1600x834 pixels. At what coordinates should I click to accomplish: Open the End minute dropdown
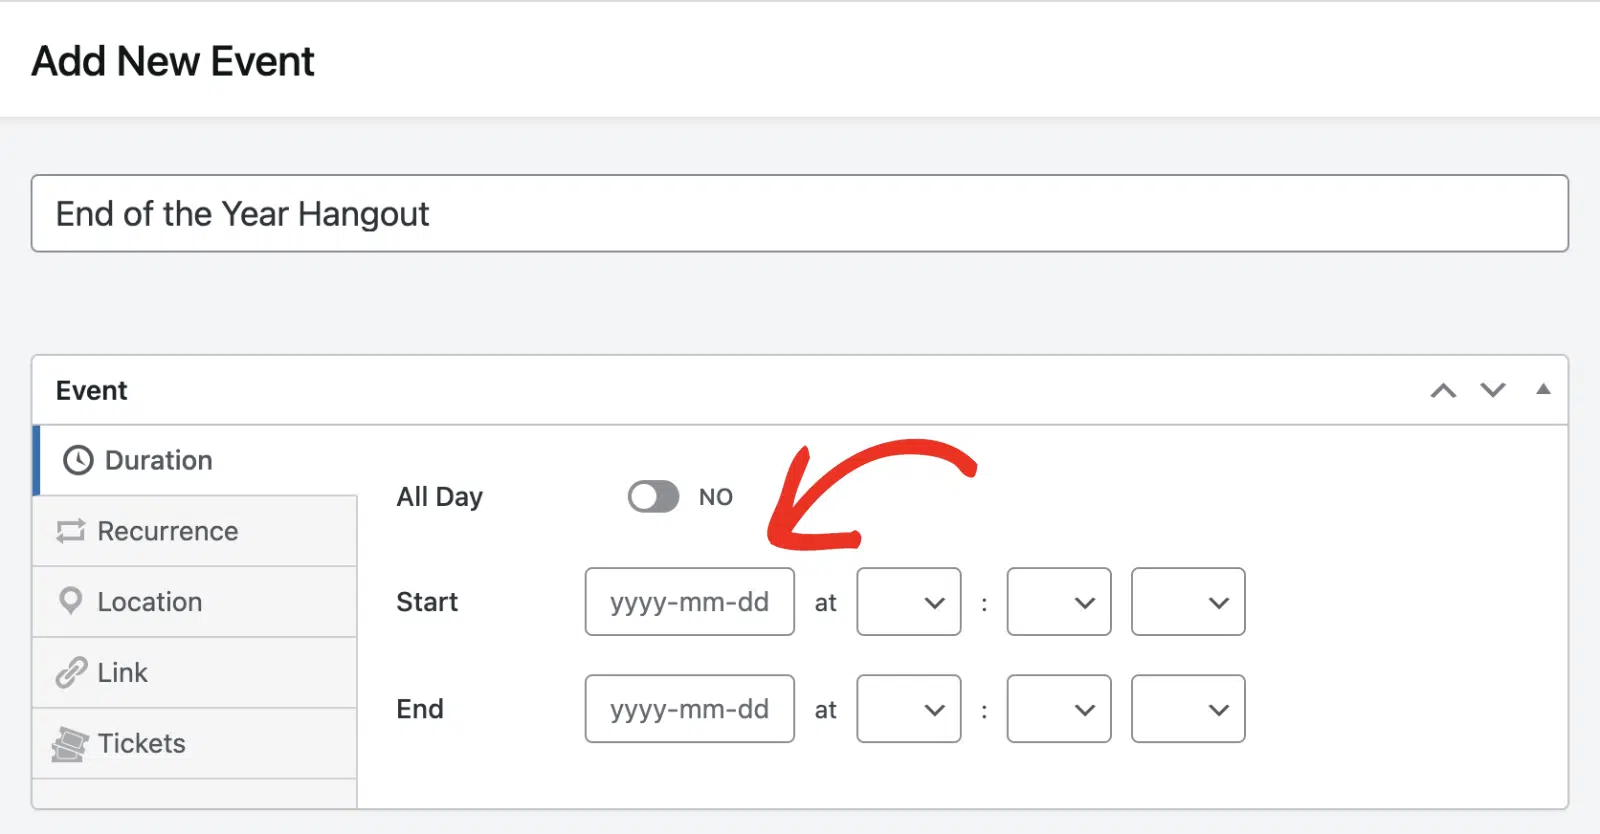coord(1059,709)
